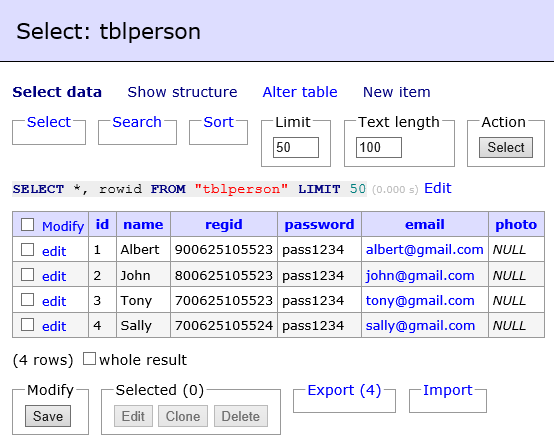
Task: Open the Alter table tab
Action: pos(300,92)
